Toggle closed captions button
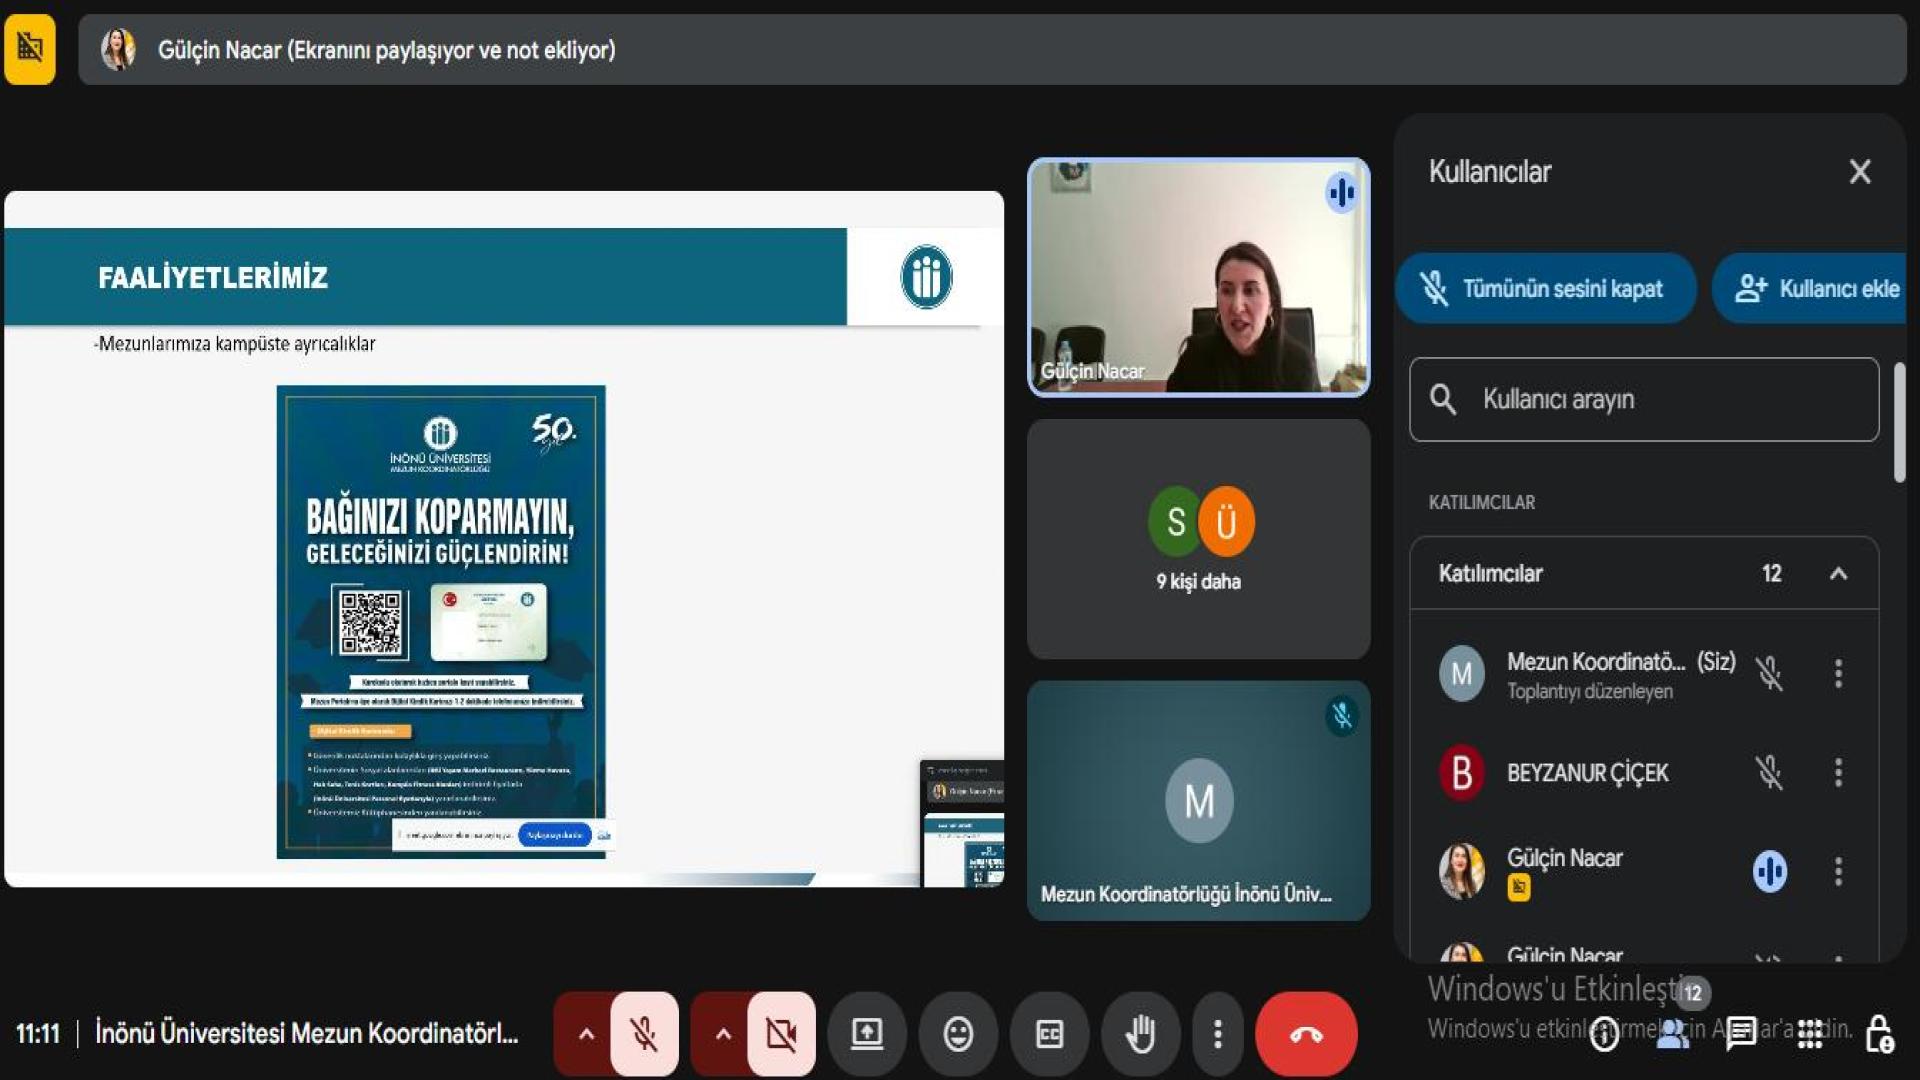Screen dimensions: 1920x1080 click(x=1049, y=1034)
